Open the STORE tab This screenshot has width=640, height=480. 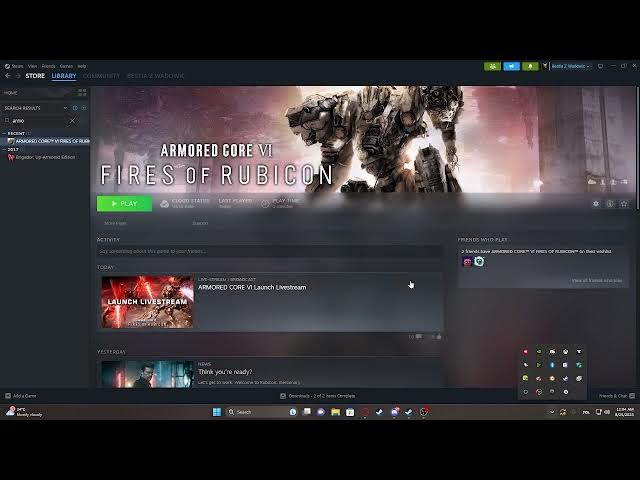(35, 76)
